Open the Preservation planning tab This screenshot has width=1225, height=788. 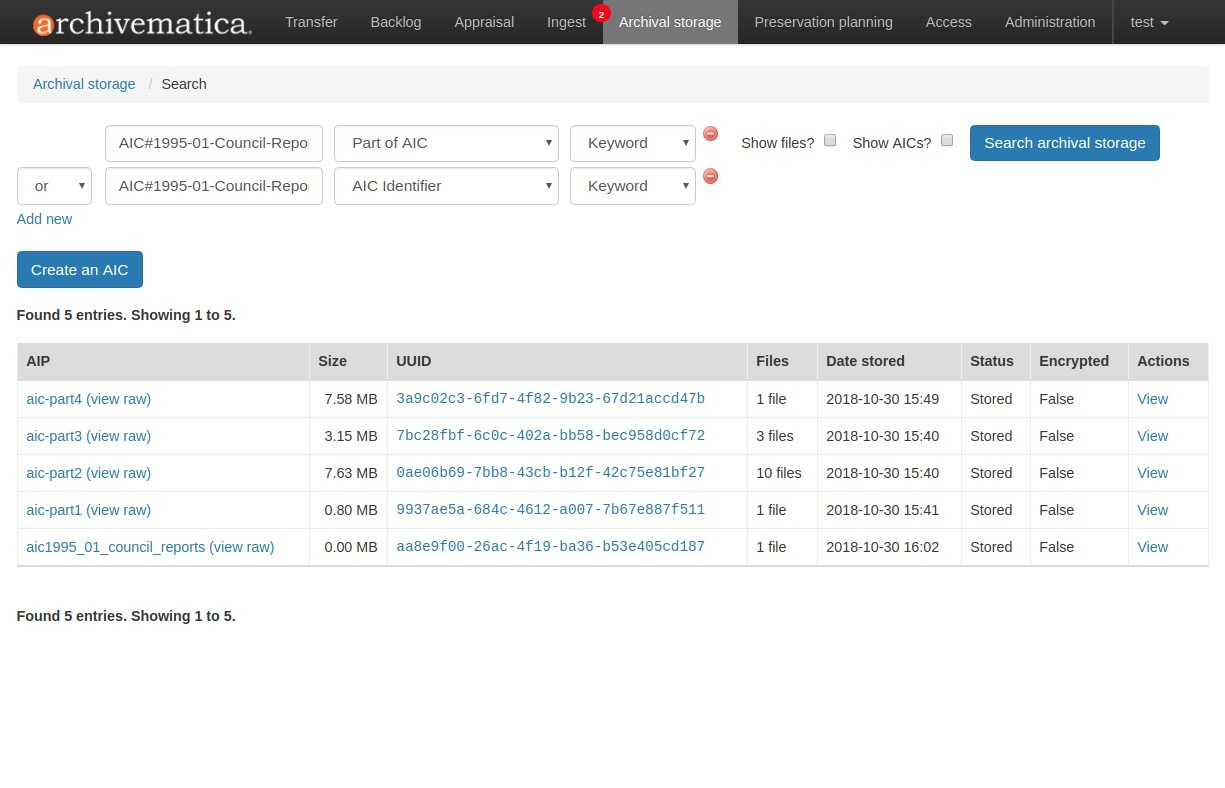point(823,22)
